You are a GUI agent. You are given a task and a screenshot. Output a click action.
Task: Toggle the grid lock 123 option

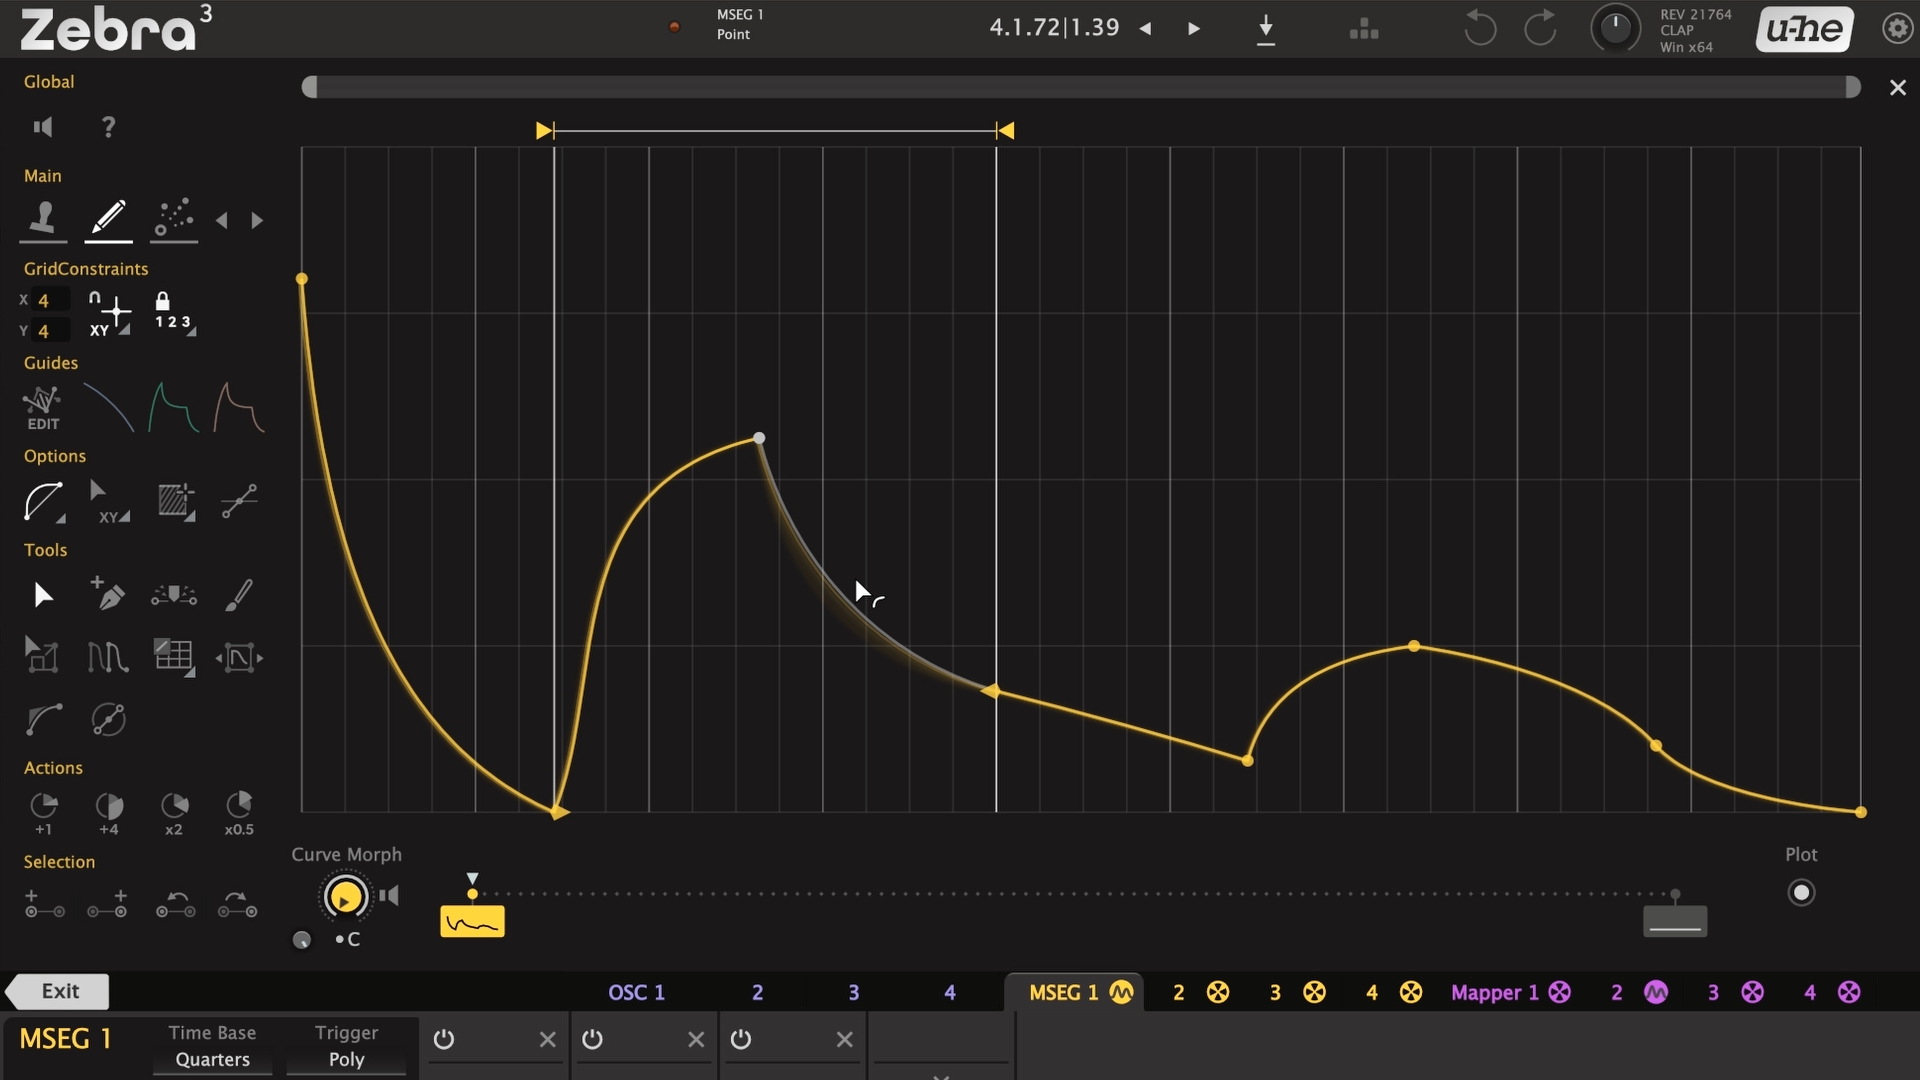[x=174, y=313]
